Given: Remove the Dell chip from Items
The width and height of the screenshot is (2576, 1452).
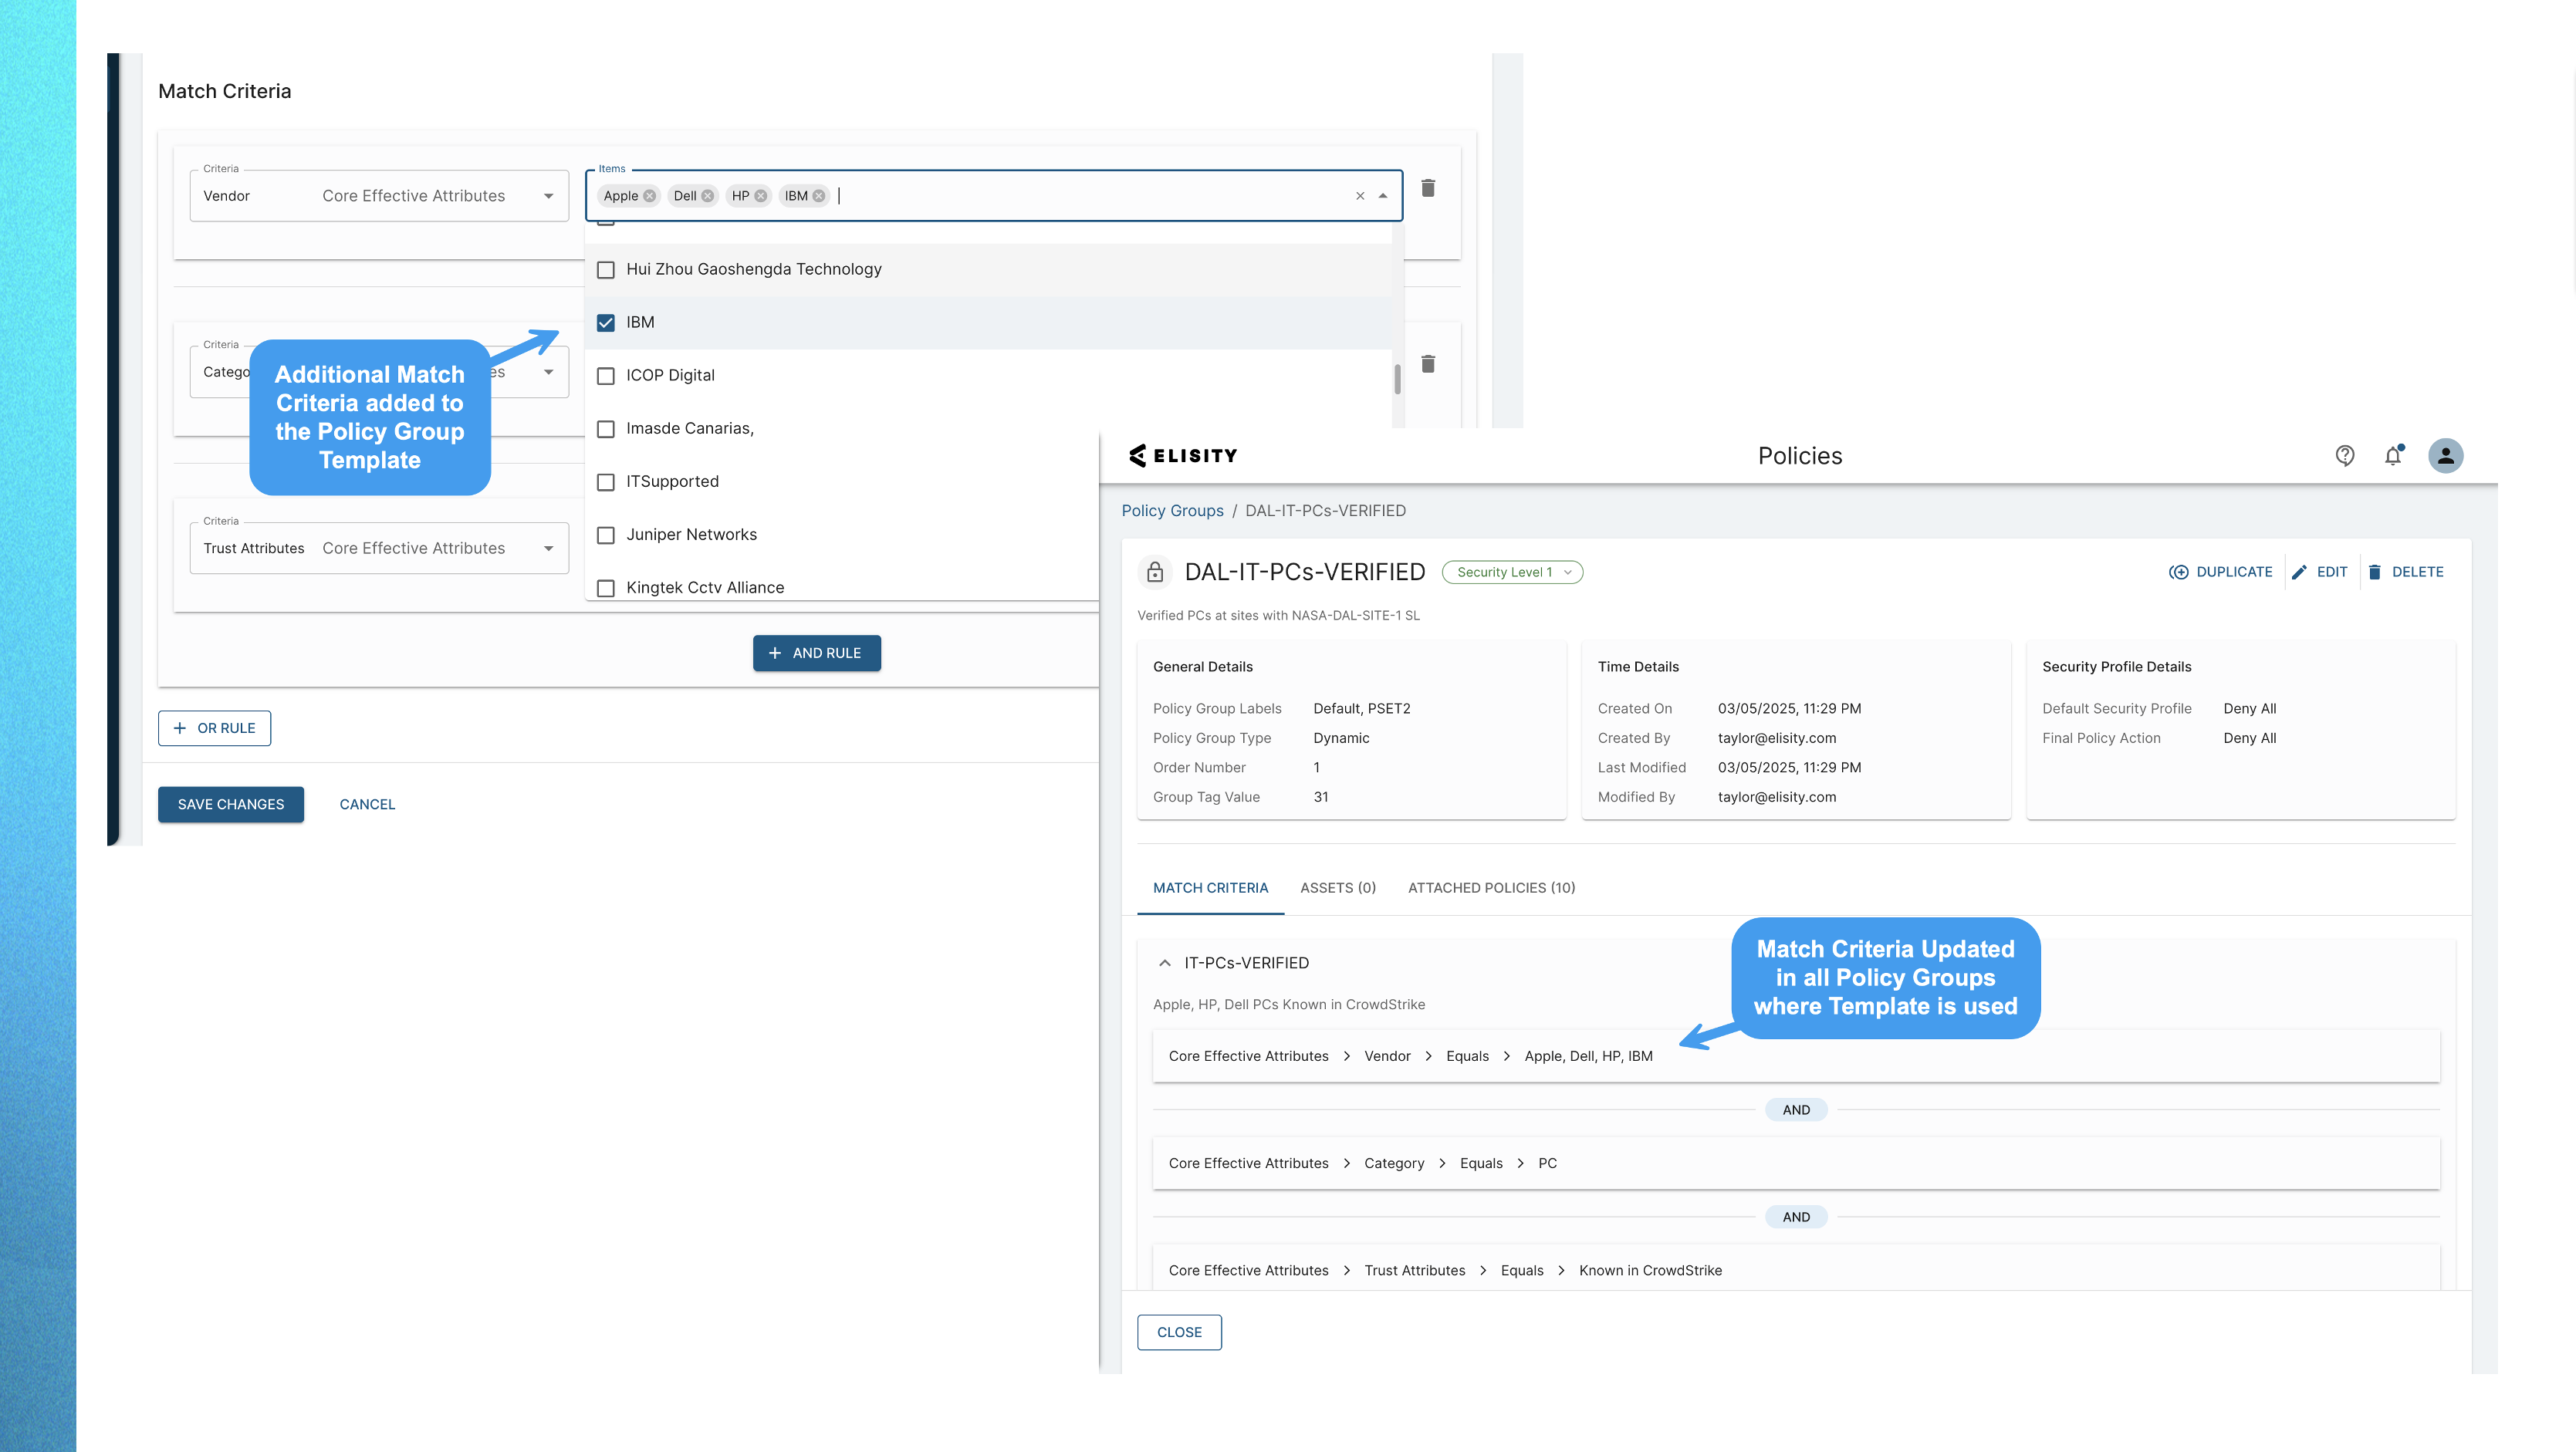Looking at the screenshot, I should click(x=708, y=196).
